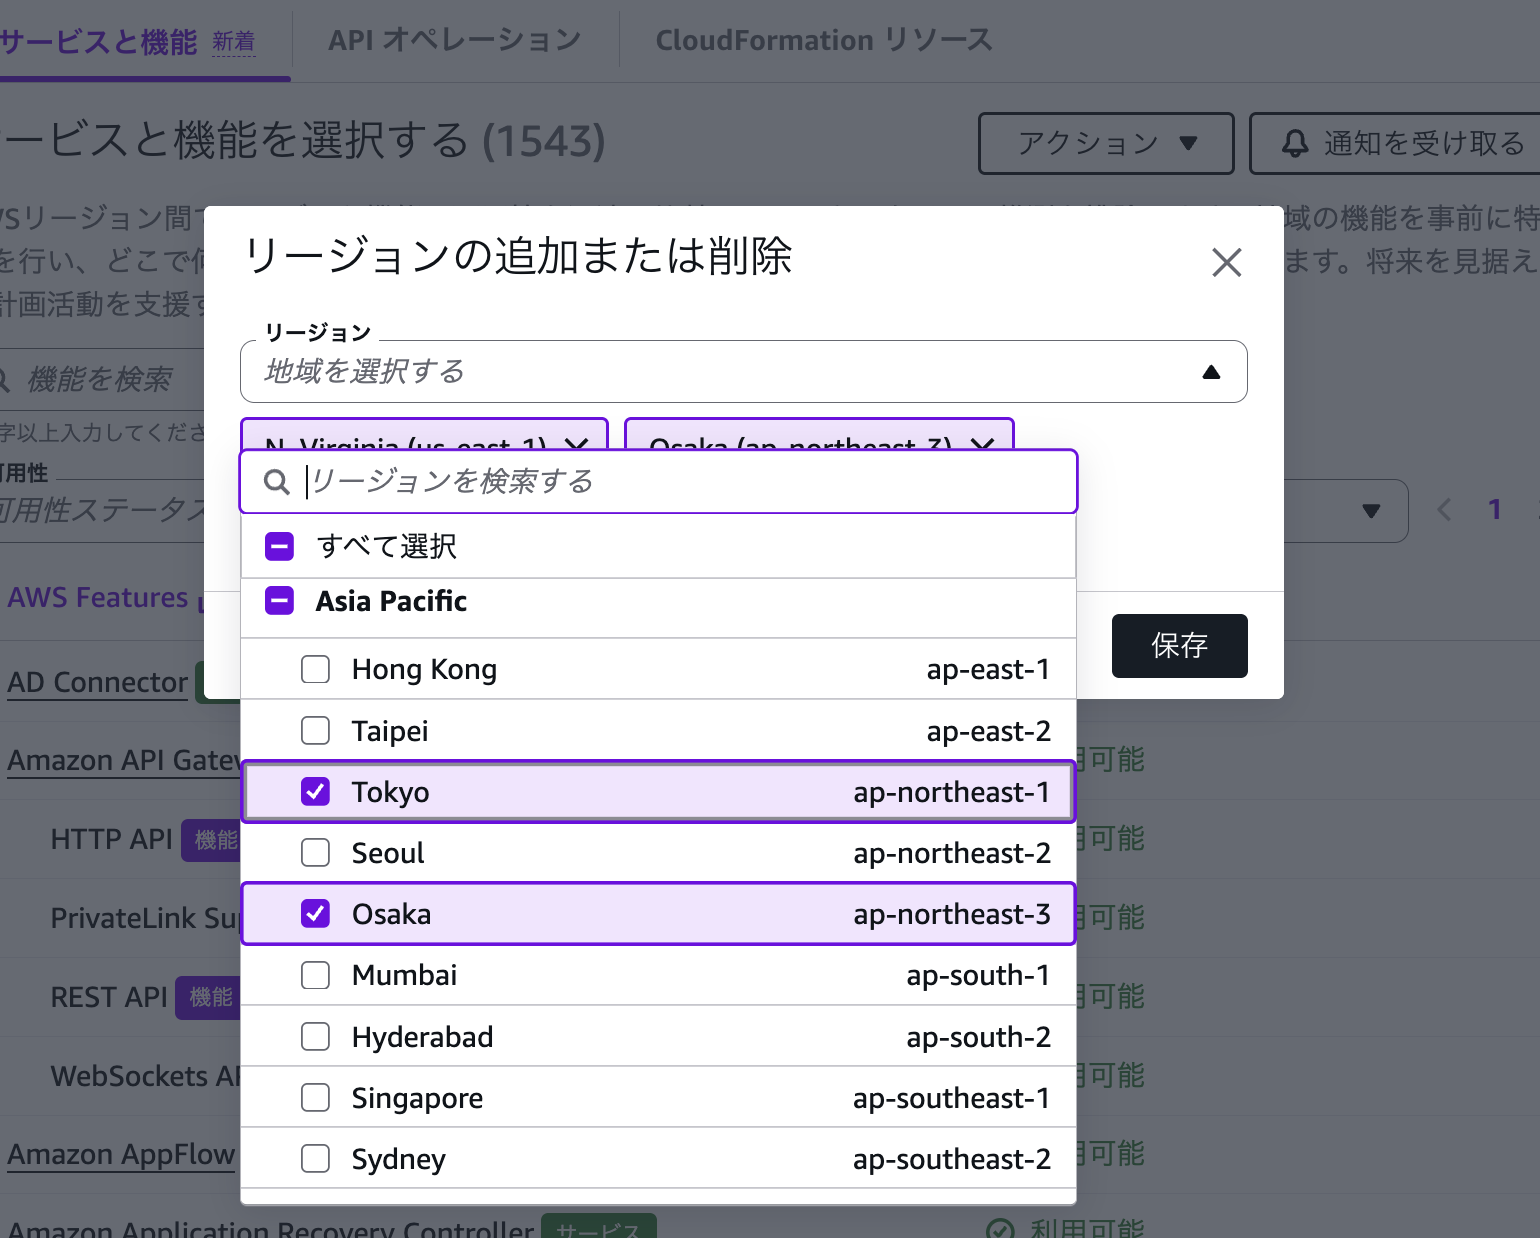
Task: Switch to the CloudFormation リソース tab
Action: click(824, 40)
